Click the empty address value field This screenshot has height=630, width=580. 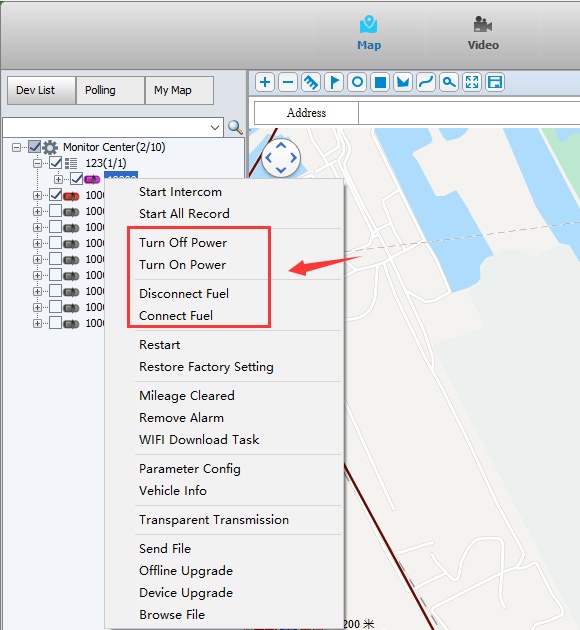click(469, 113)
